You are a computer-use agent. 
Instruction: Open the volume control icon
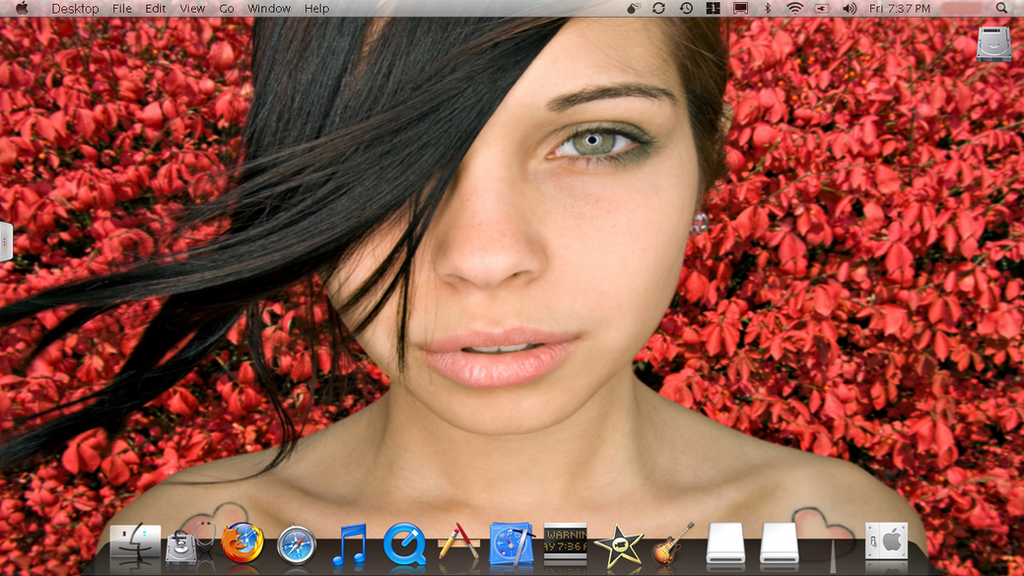coord(850,8)
